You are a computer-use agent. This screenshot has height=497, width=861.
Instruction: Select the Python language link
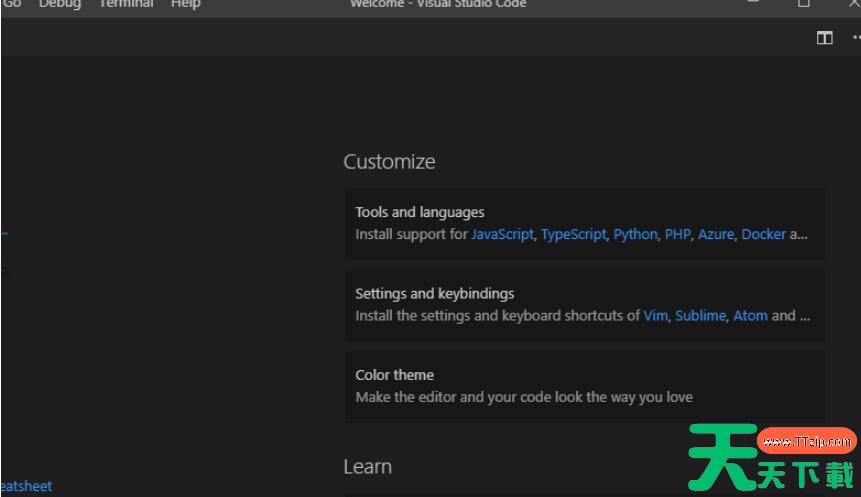(635, 234)
